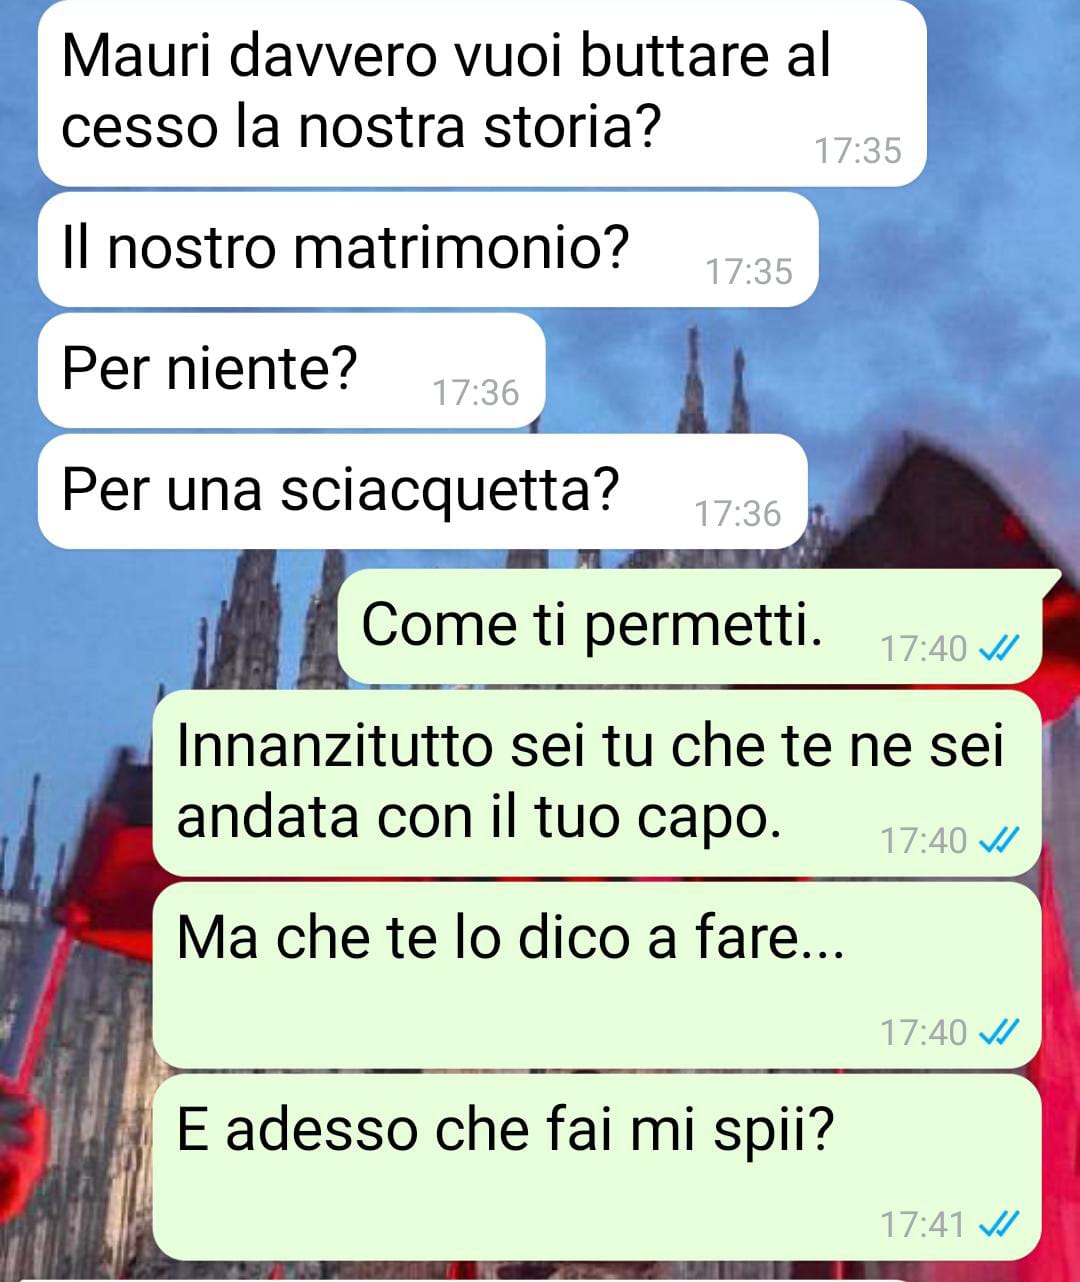The height and width of the screenshot is (1282, 1080).
Task: Tap message 'Innanzitutto sei tu che te ne sei'
Action: (x=598, y=783)
